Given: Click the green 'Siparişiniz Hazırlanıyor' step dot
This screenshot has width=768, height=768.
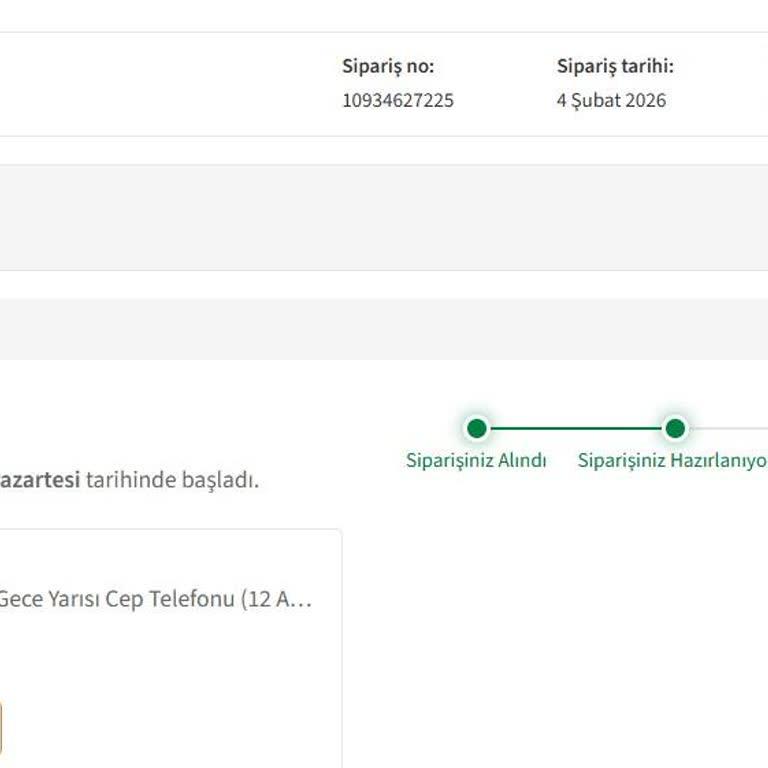Looking at the screenshot, I should point(675,428).
